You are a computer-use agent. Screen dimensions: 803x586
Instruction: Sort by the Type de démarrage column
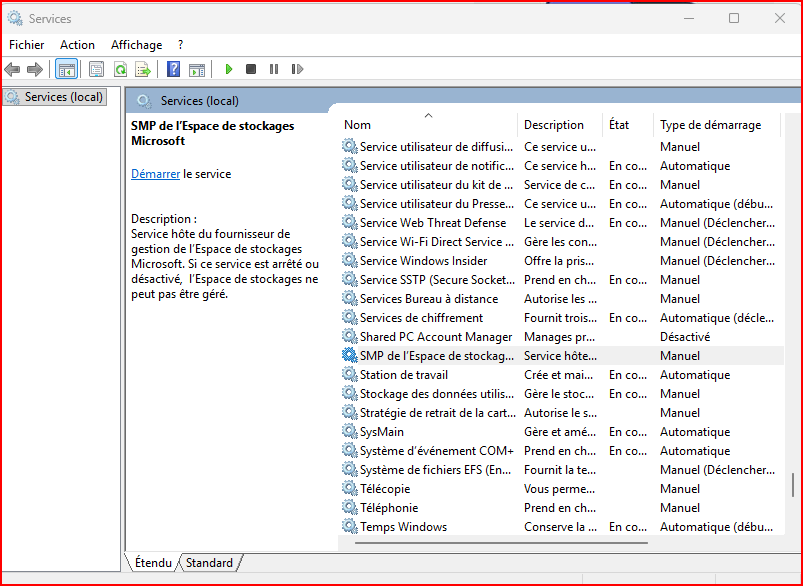coord(710,125)
